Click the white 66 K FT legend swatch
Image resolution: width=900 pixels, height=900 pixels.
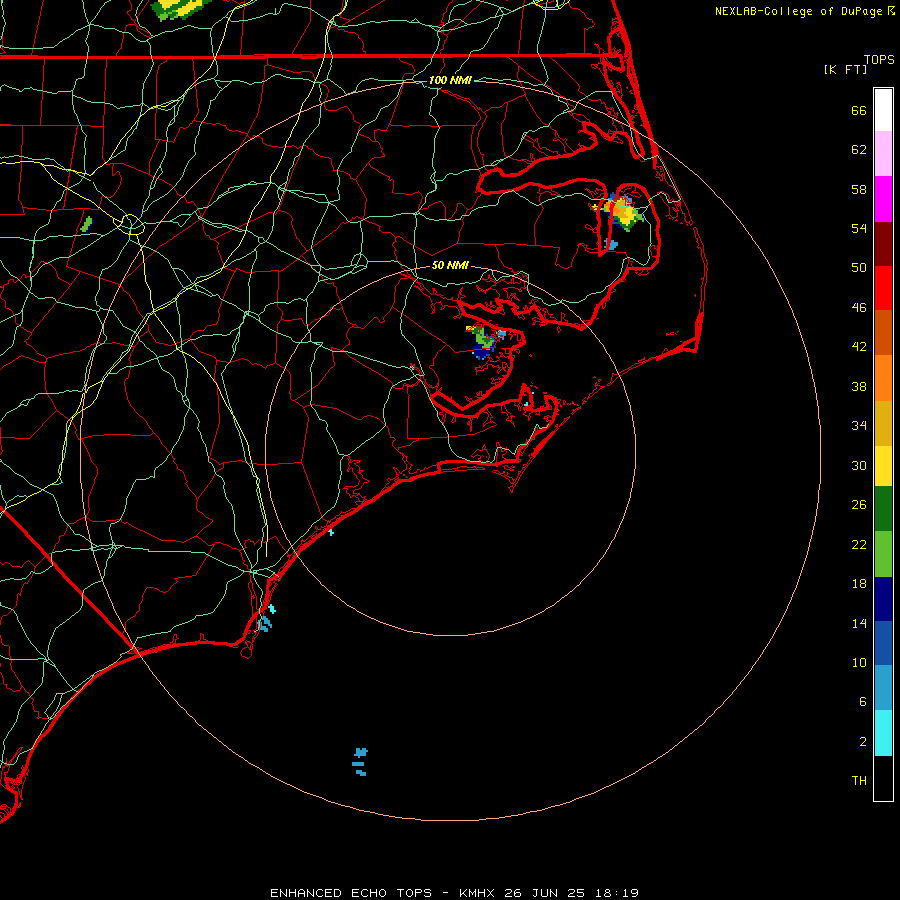883,110
